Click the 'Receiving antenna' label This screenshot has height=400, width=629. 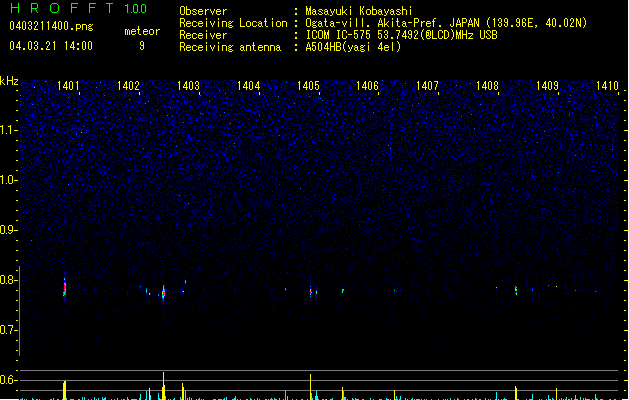pos(230,47)
